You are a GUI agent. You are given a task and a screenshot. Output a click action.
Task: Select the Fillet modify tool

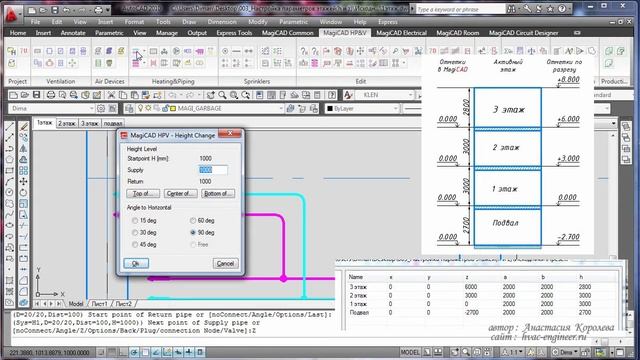click(24, 292)
